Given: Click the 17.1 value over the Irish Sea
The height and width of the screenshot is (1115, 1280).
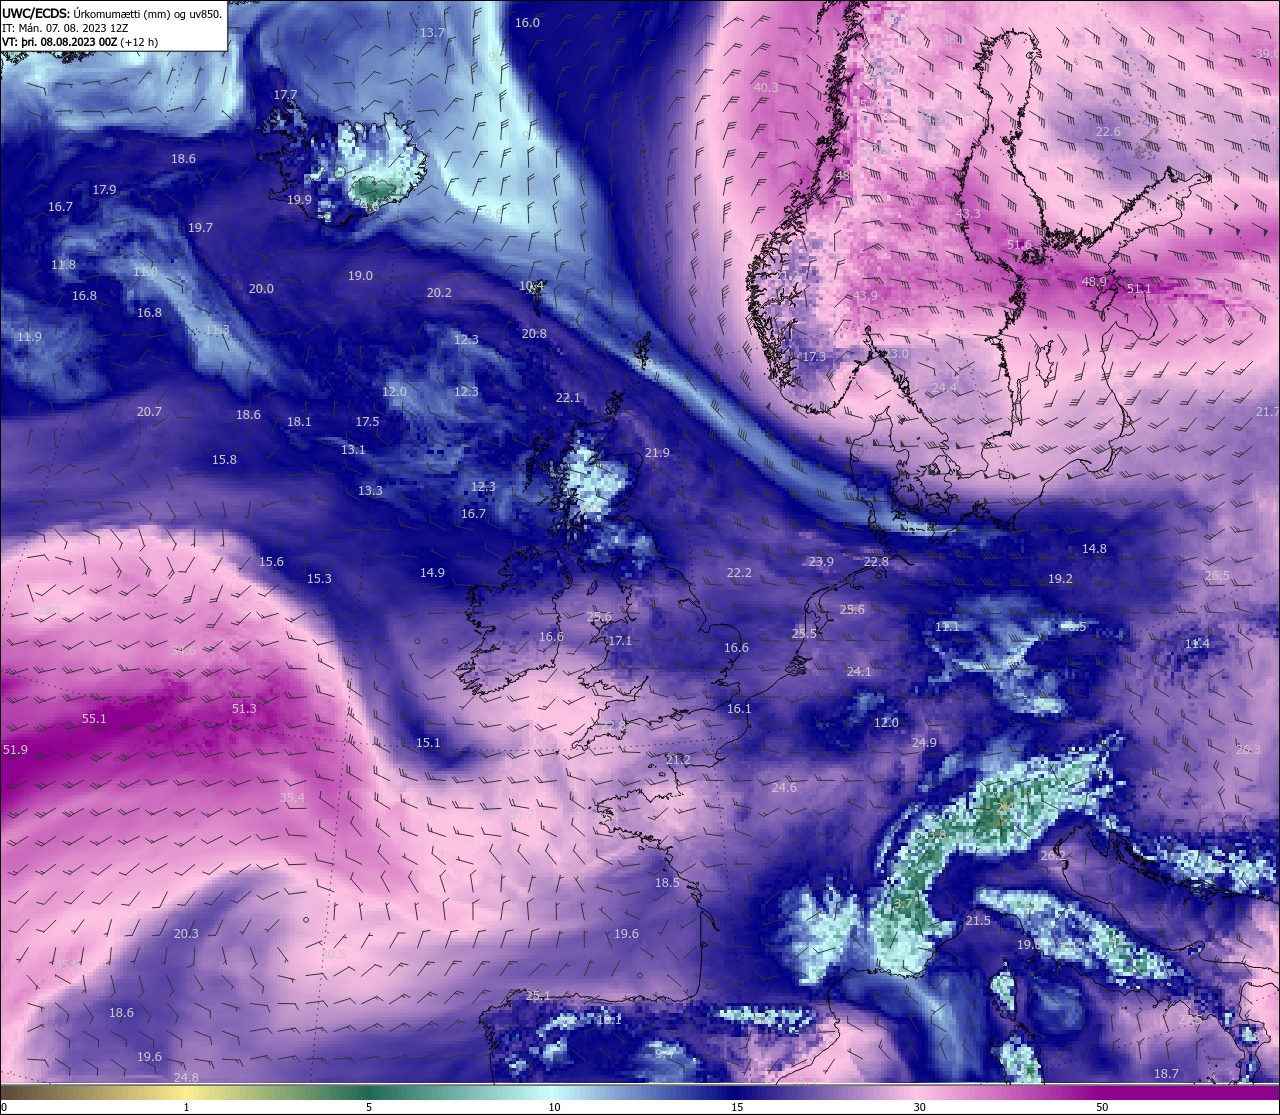Looking at the screenshot, I should (x=621, y=641).
